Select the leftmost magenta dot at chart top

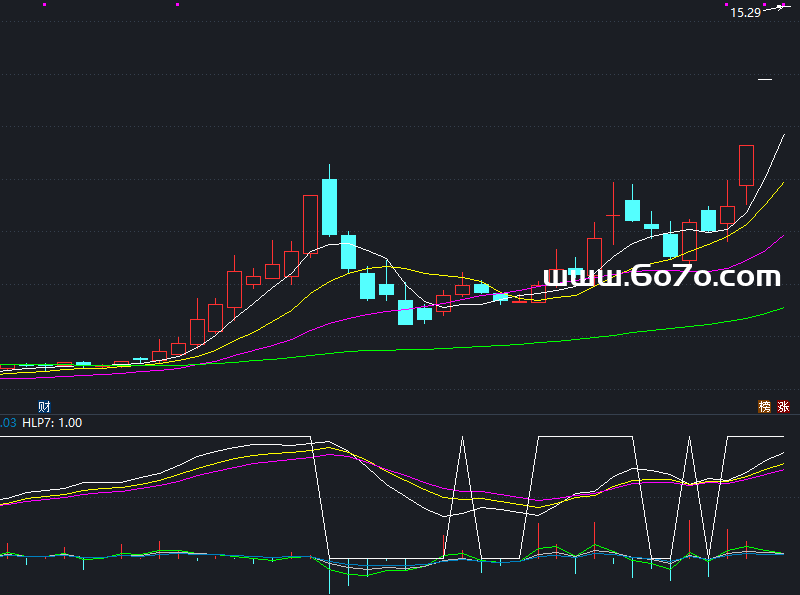(45, 4)
